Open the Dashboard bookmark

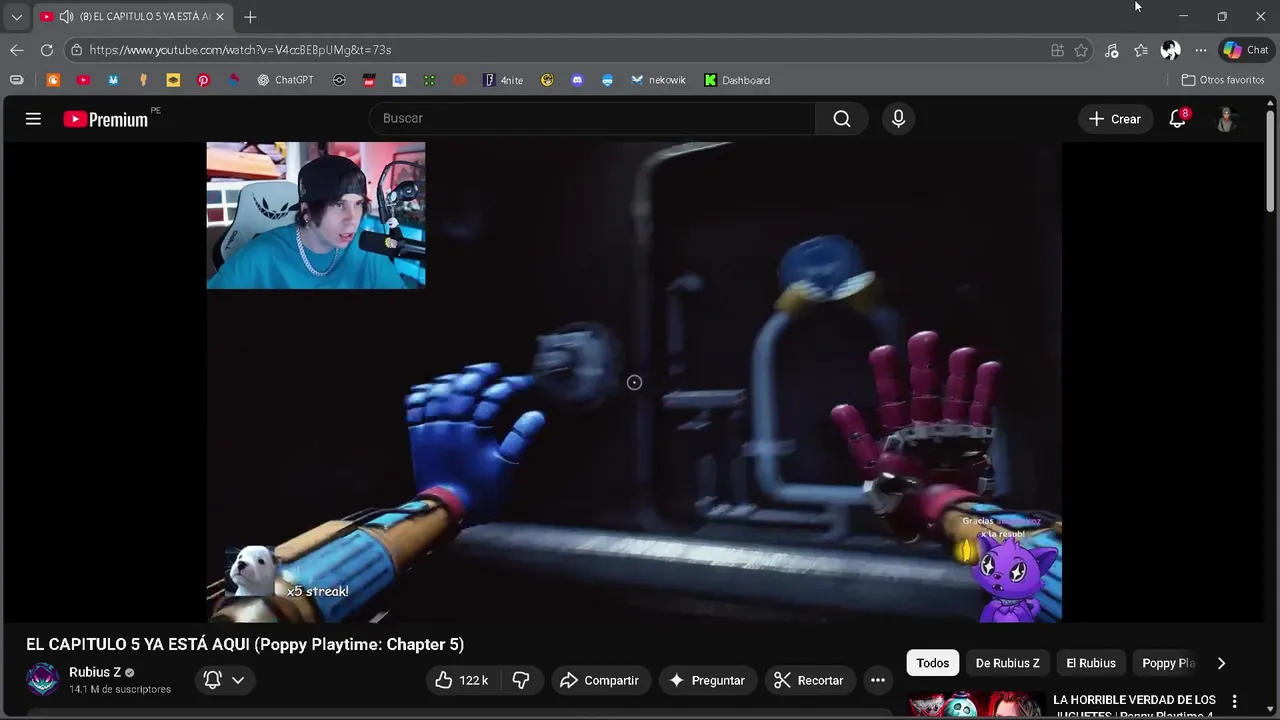pos(737,80)
